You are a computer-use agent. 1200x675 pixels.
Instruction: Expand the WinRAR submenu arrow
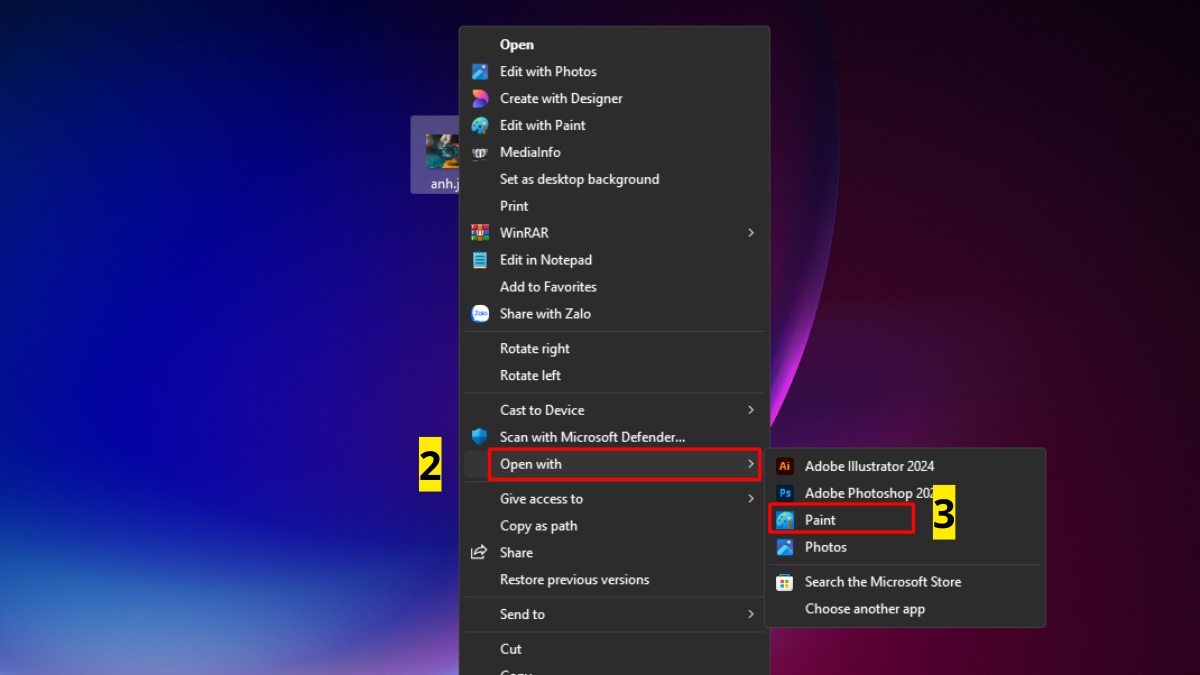coord(751,232)
